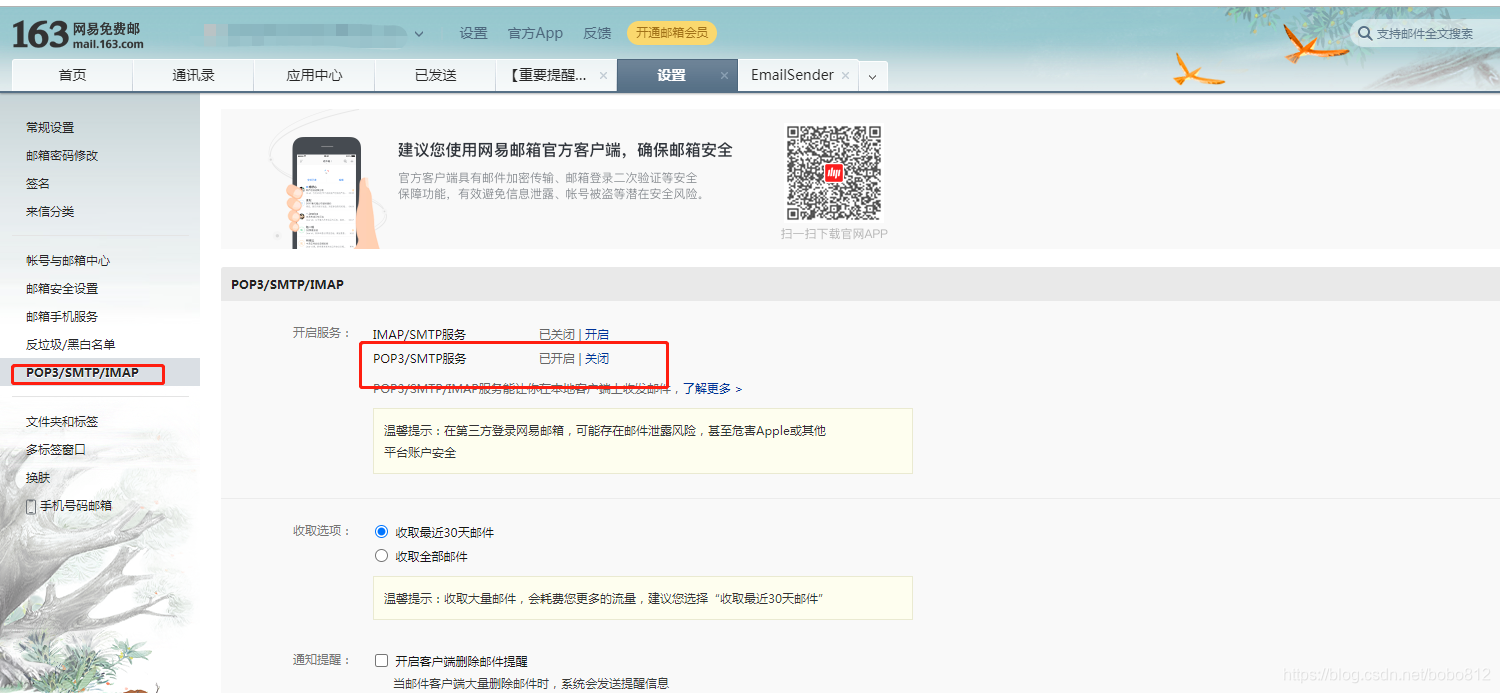The width and height of the screenshot is (1500, 693).
Task: Click the 反馈 link
Action: [597, 33]
